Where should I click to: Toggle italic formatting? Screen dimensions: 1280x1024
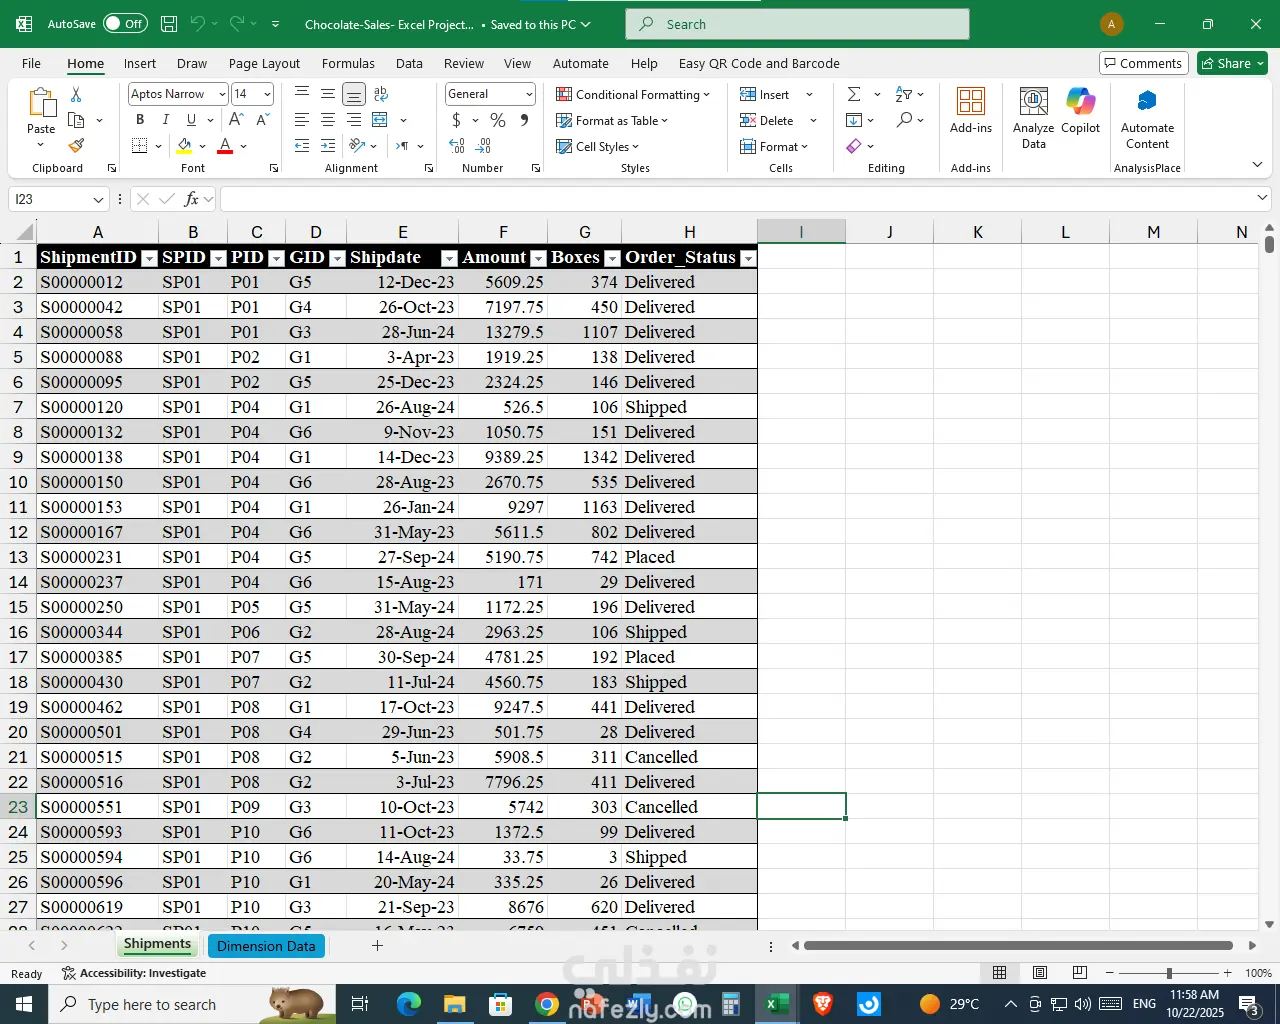point(165,120)
